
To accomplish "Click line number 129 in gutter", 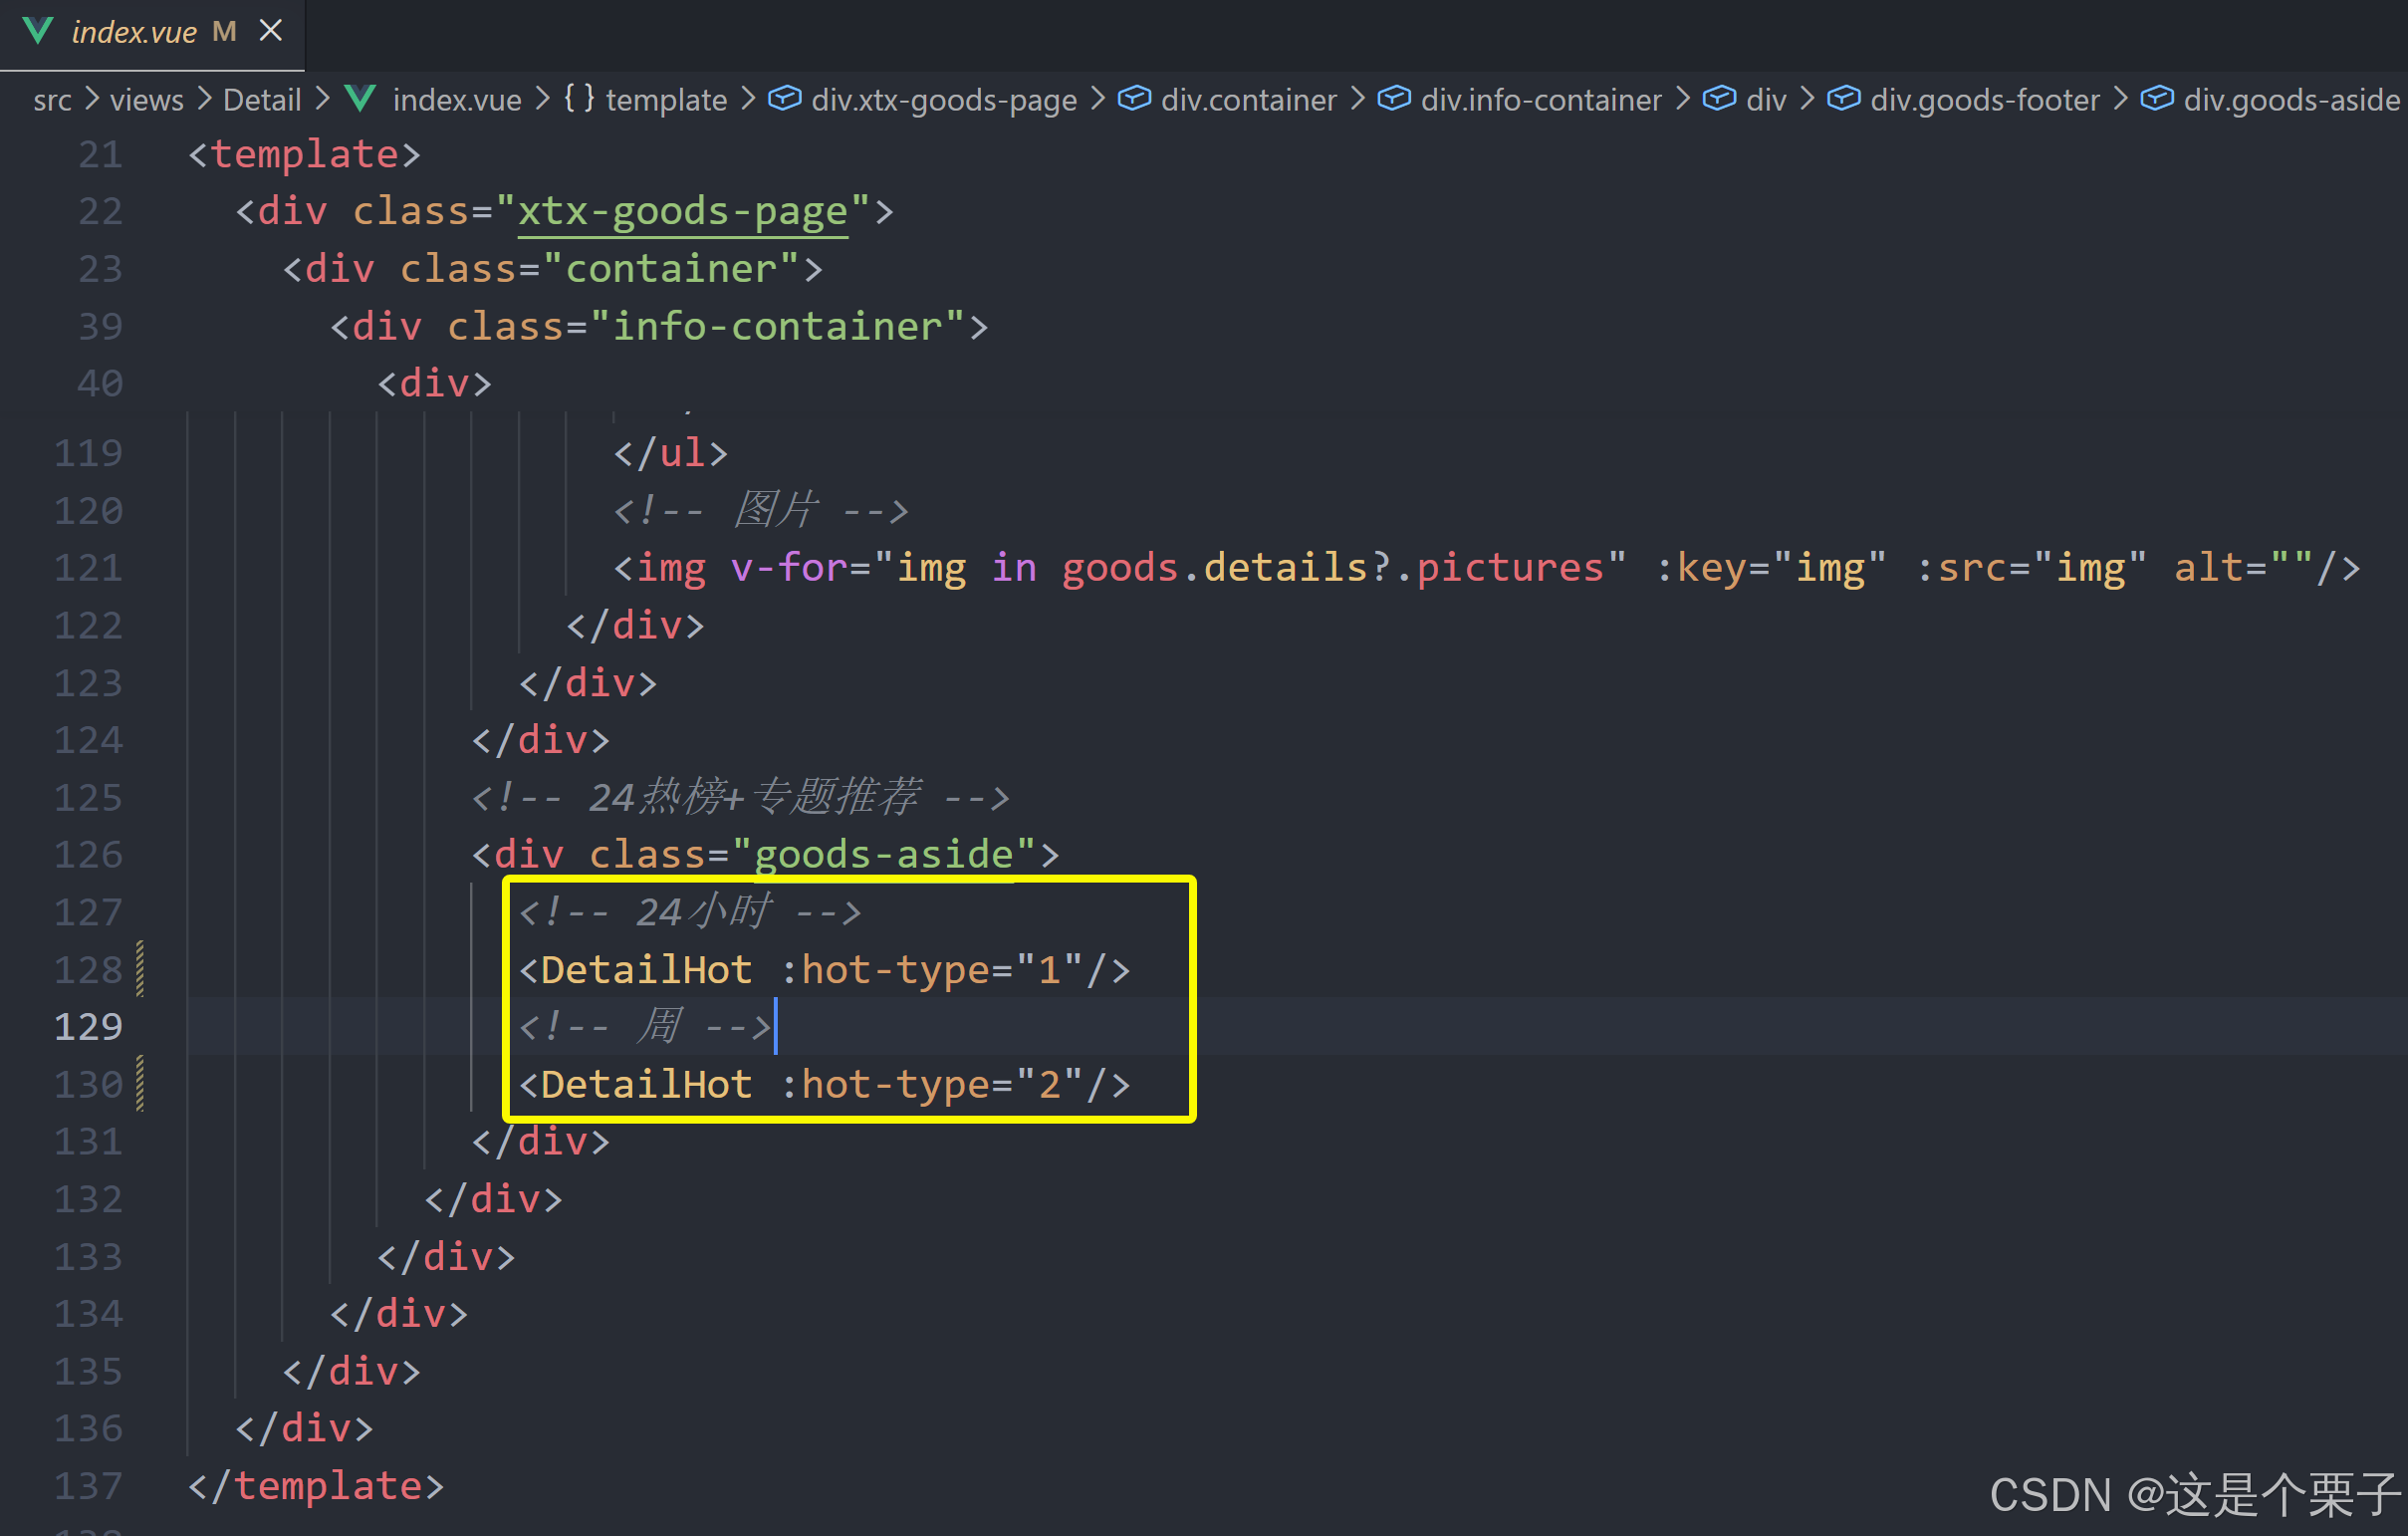I will [x=89, y=1027].
